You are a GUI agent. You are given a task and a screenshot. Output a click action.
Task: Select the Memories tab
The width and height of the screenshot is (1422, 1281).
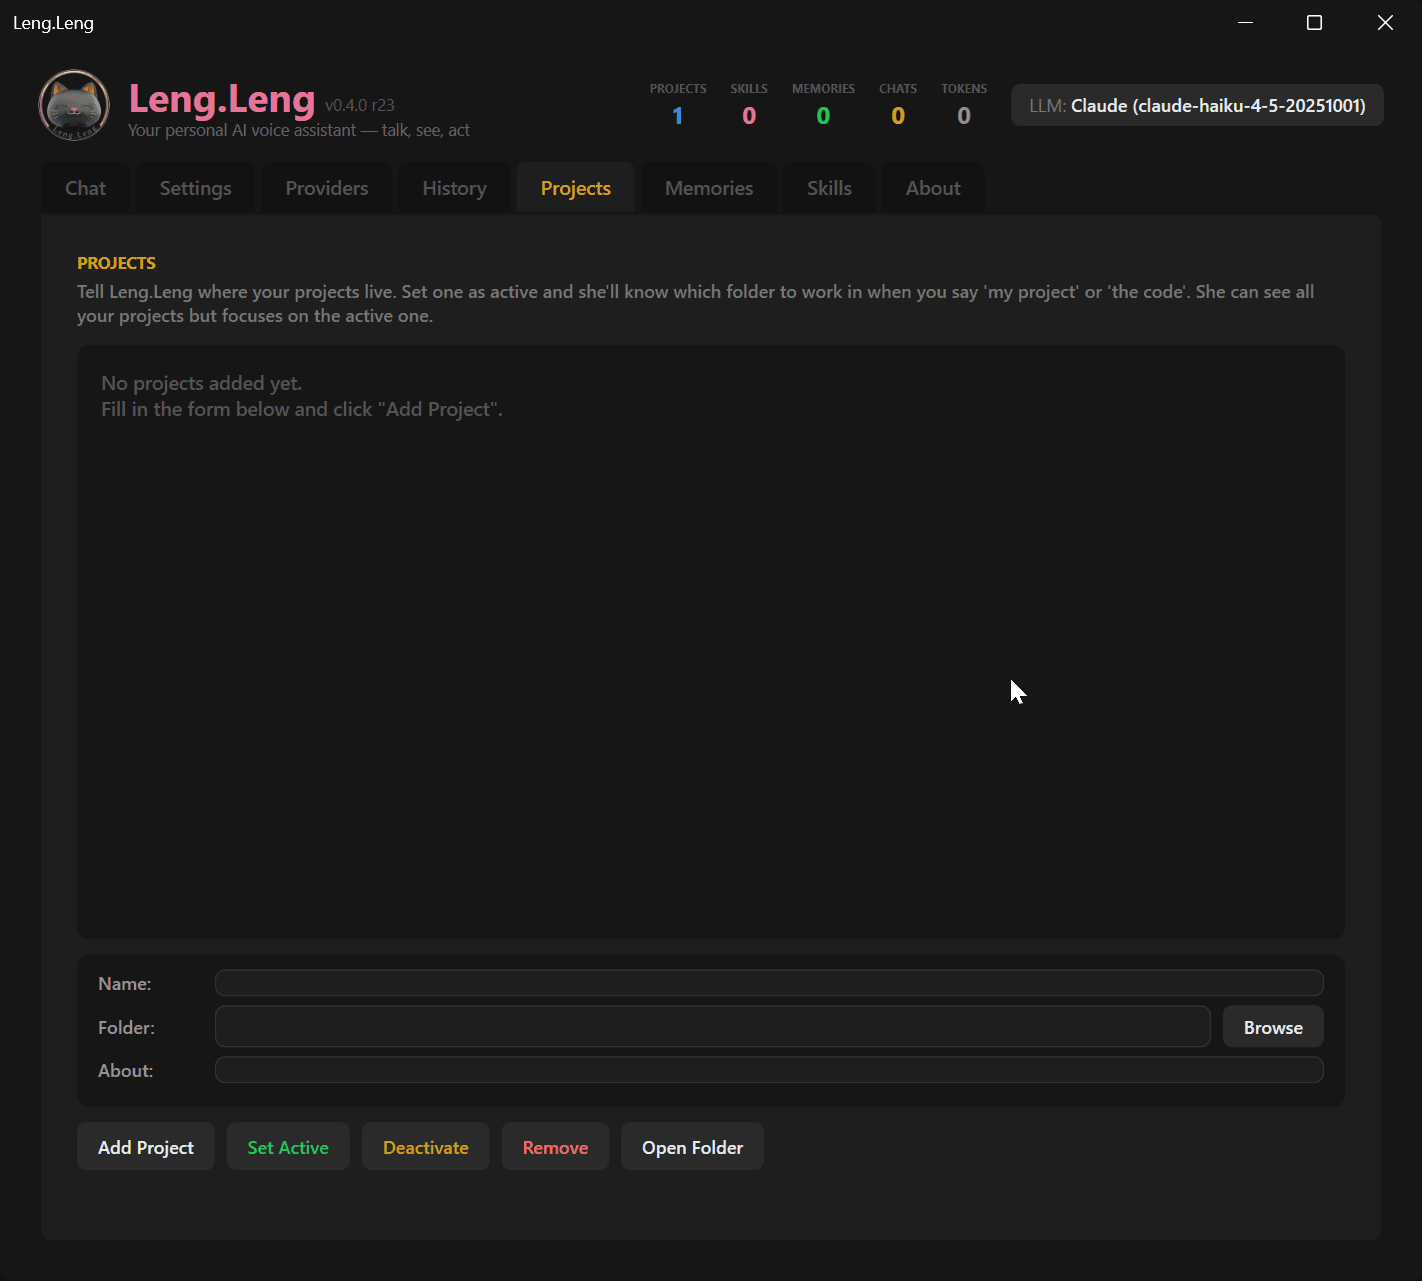(x=708, y=188)
